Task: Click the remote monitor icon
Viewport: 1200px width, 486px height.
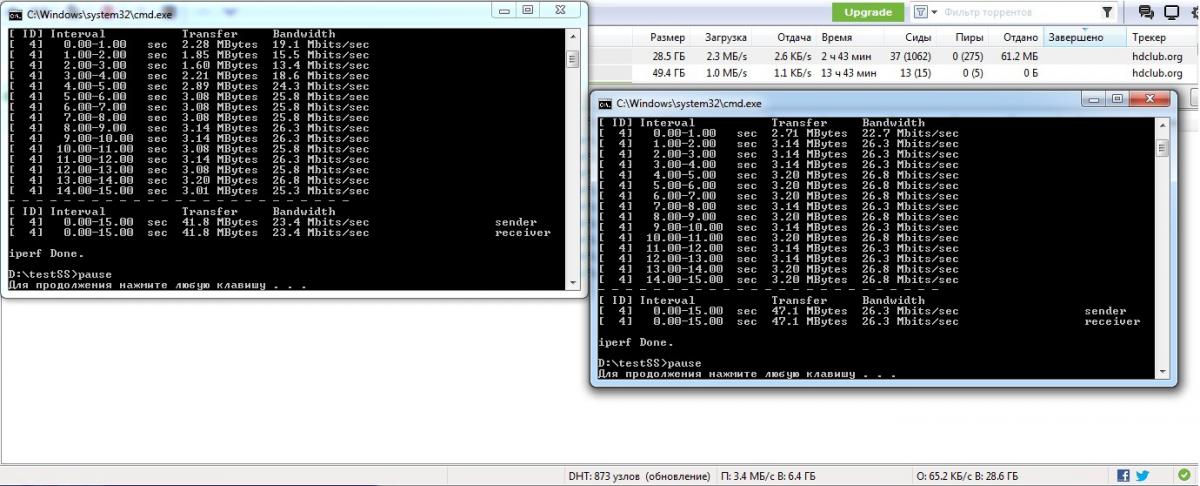Action: (1173, 12)
